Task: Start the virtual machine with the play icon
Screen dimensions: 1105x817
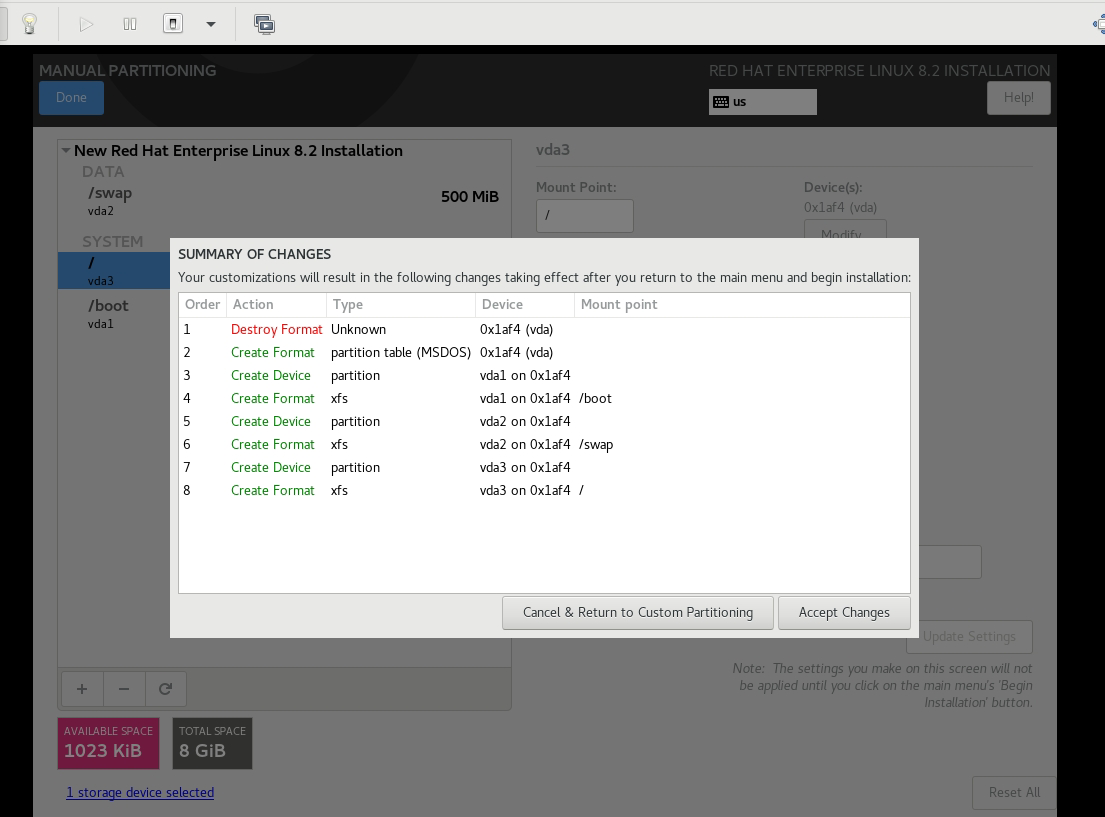Action: coord(86,25)
